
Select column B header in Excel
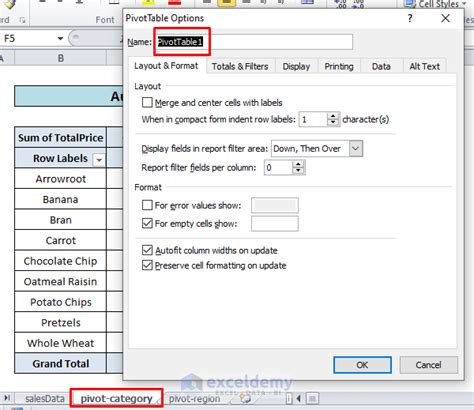click(x=60, y=58)
